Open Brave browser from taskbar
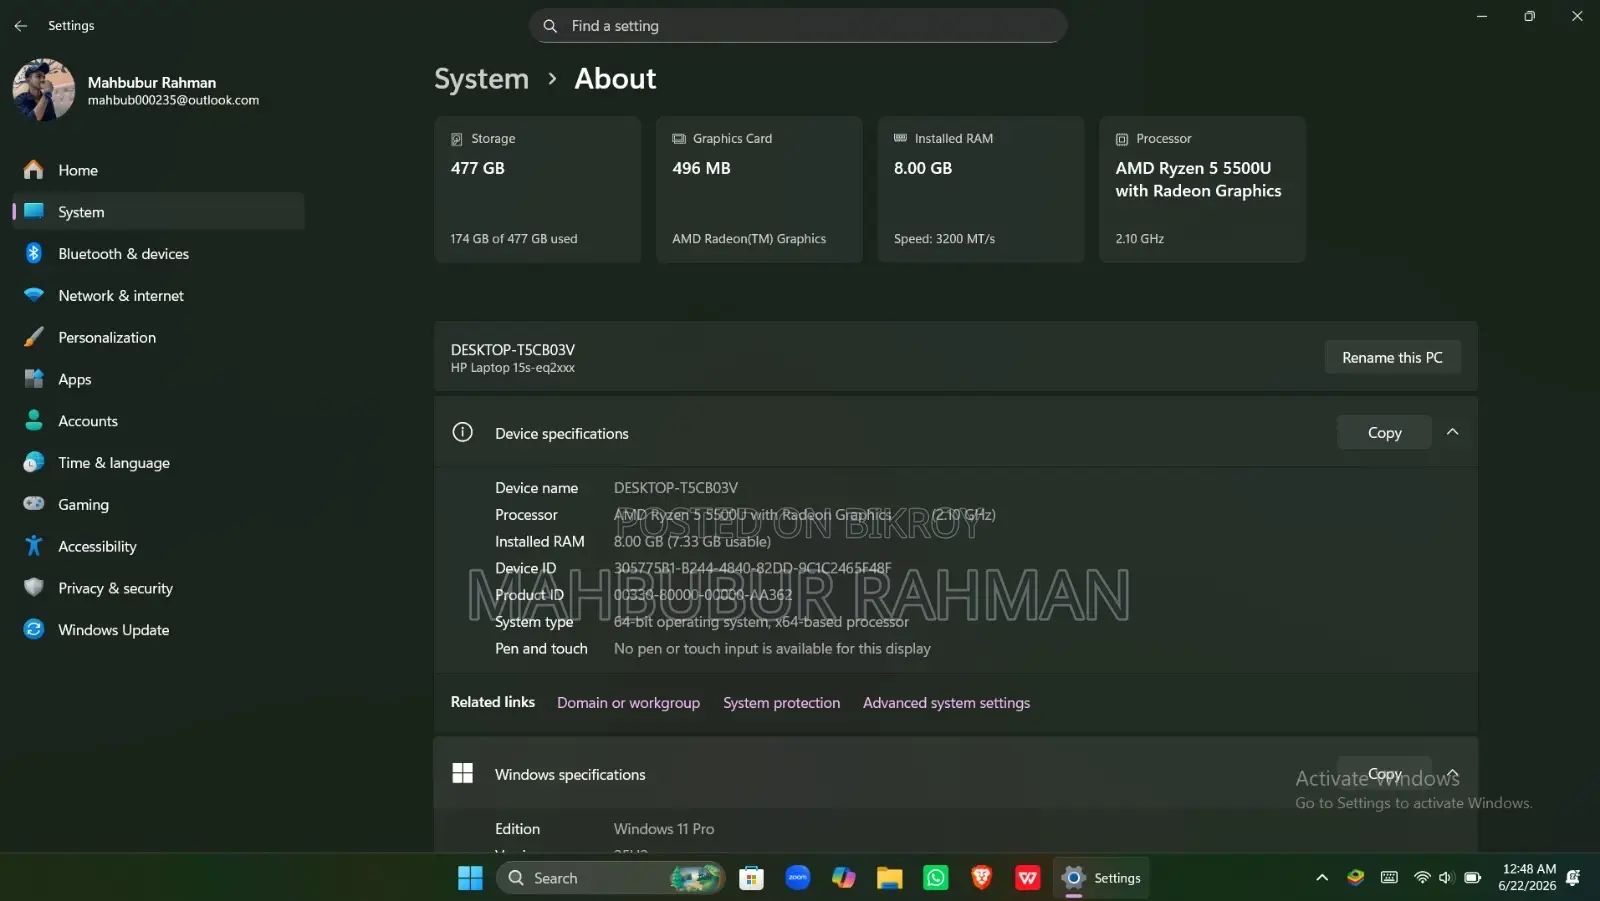This screenshot has height=901, width=1600. (x=981, y=878)
